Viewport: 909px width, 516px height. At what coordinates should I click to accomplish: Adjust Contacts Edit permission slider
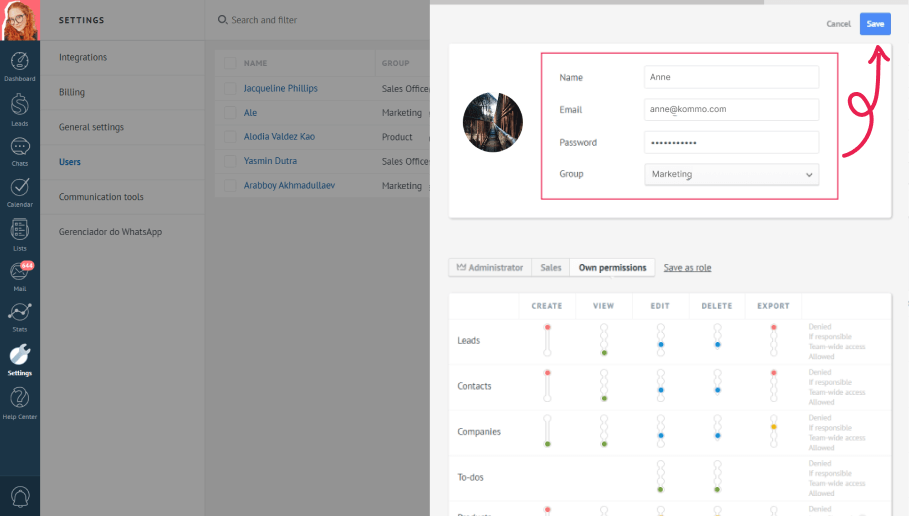click(661, 386)
